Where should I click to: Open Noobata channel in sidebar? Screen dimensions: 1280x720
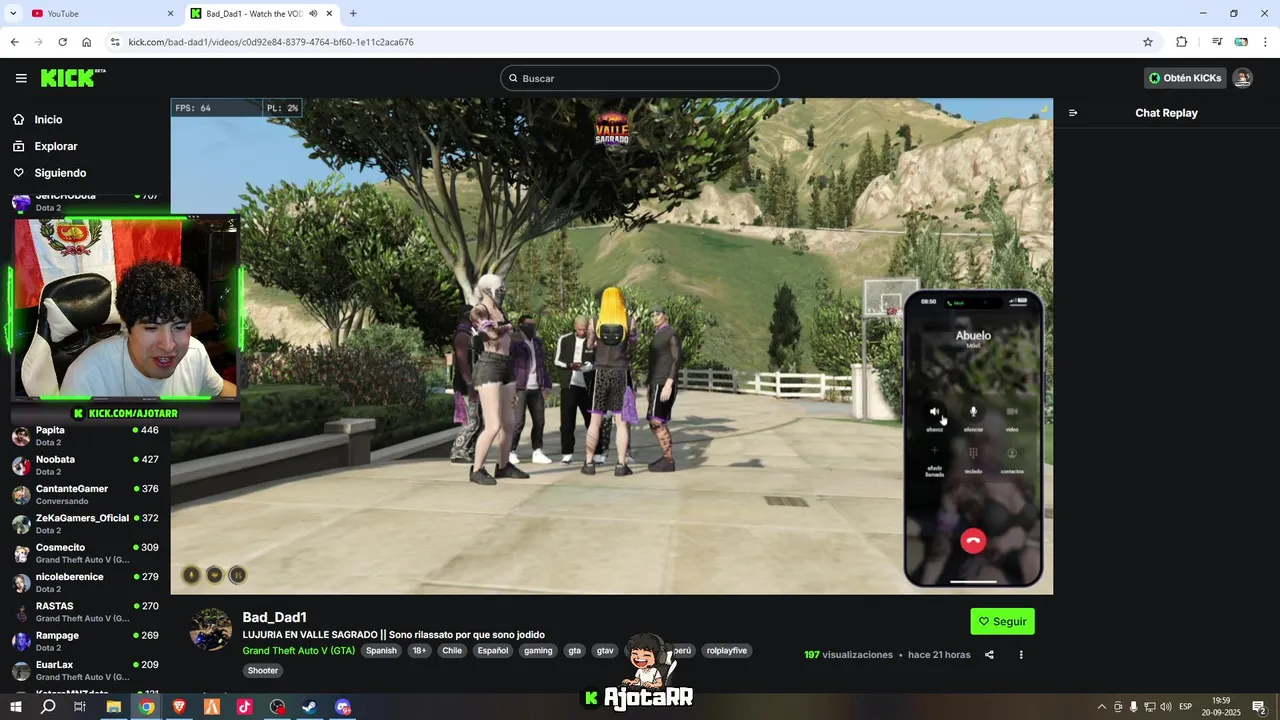click(85, 465)
